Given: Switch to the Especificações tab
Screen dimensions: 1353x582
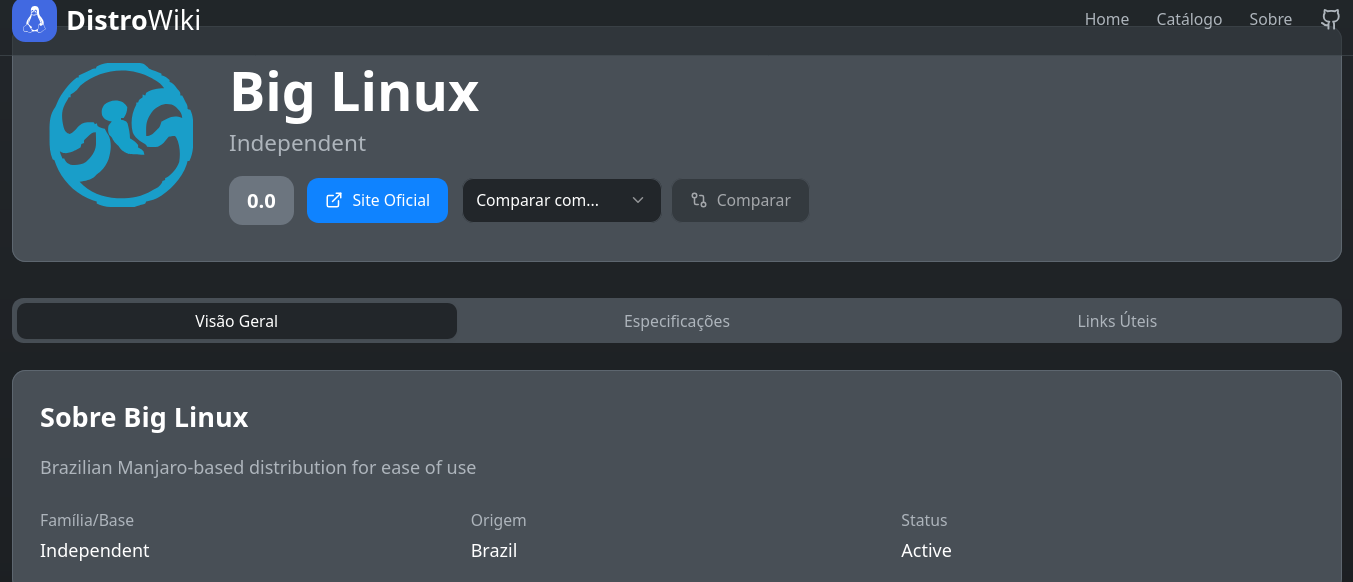Looking at the screenshot, I should pos(677,321).
